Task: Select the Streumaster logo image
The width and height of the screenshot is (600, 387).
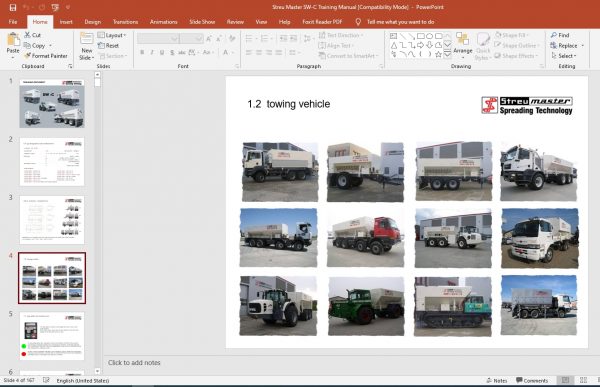Action: click(x=527, y=105)
